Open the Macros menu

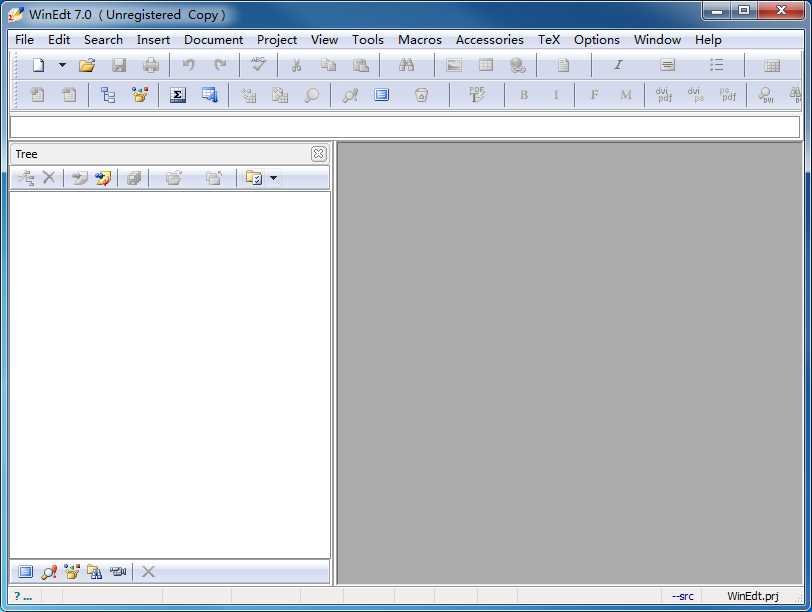click(x=419, y=40)
